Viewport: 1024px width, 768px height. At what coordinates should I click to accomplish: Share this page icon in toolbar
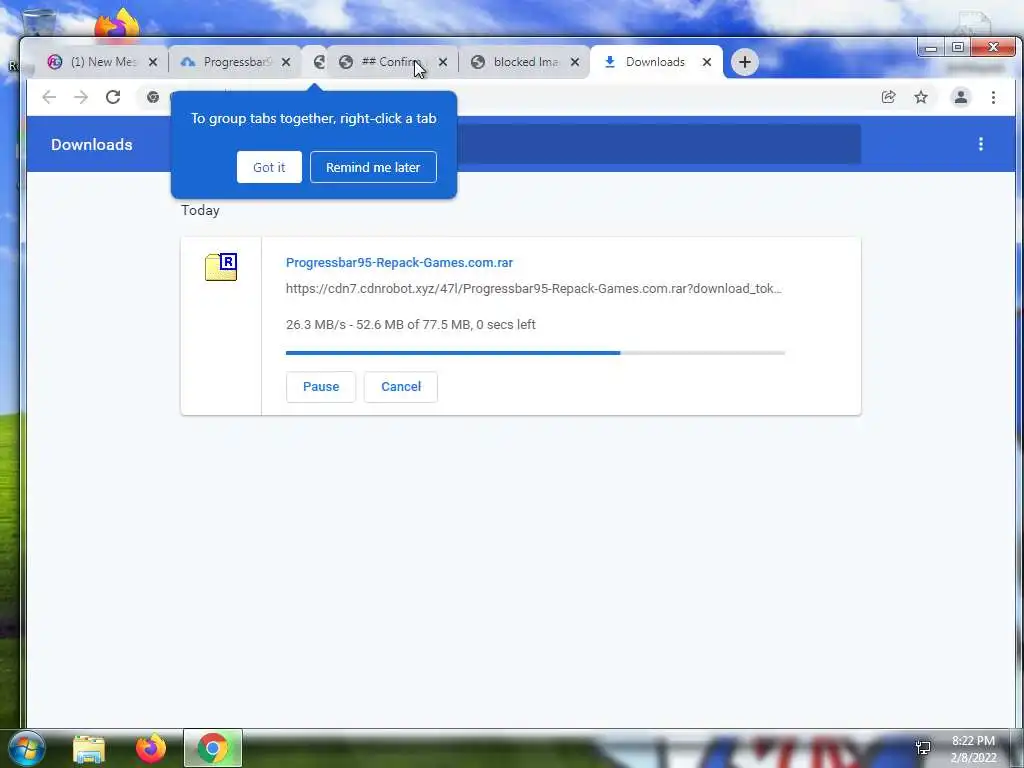pyautogui.click(x=888, y=97)
